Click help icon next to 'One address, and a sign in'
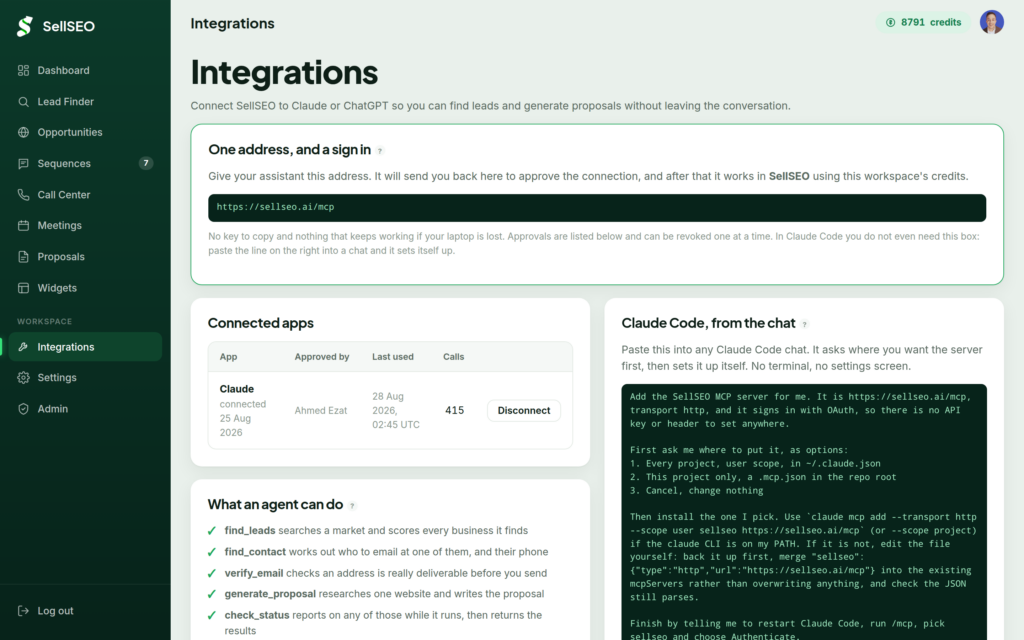This screenshot has width=1024, height=640. pos(380,151)
